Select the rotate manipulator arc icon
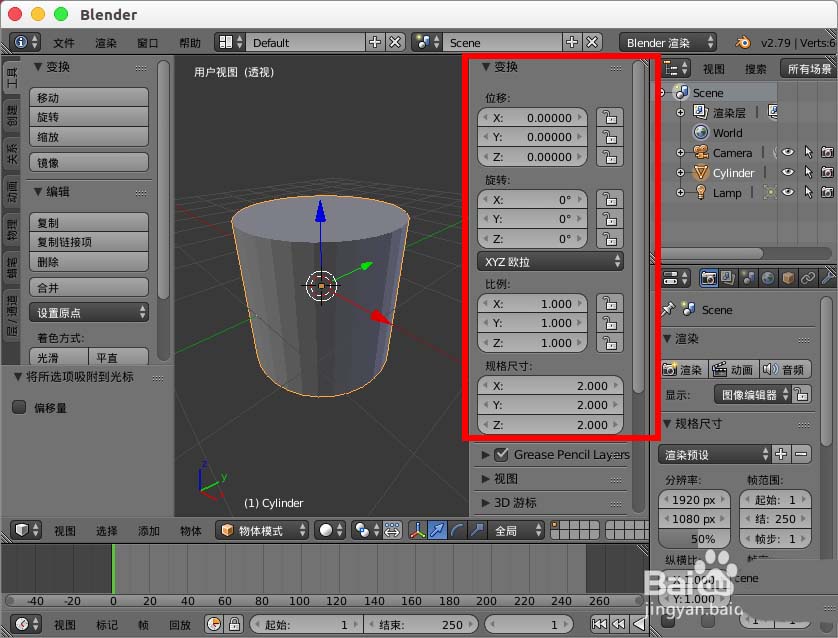This screenshot has width=838, height=638. 457,530
